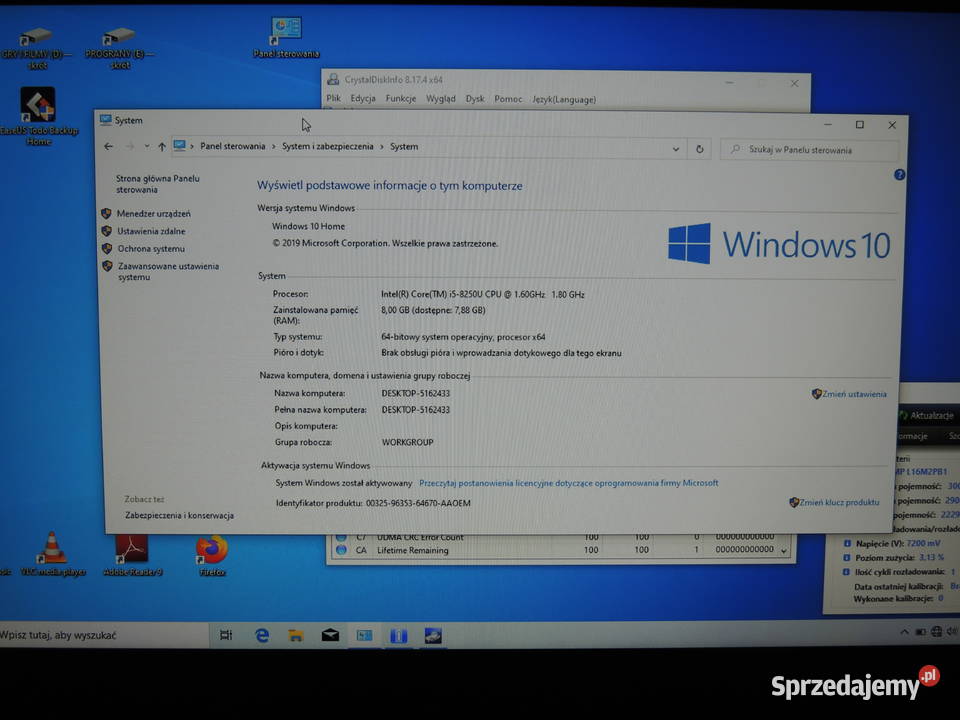
Task: Open the Dysk menu in CrystalDiskInfo
Action: click(x=474, y=98)
